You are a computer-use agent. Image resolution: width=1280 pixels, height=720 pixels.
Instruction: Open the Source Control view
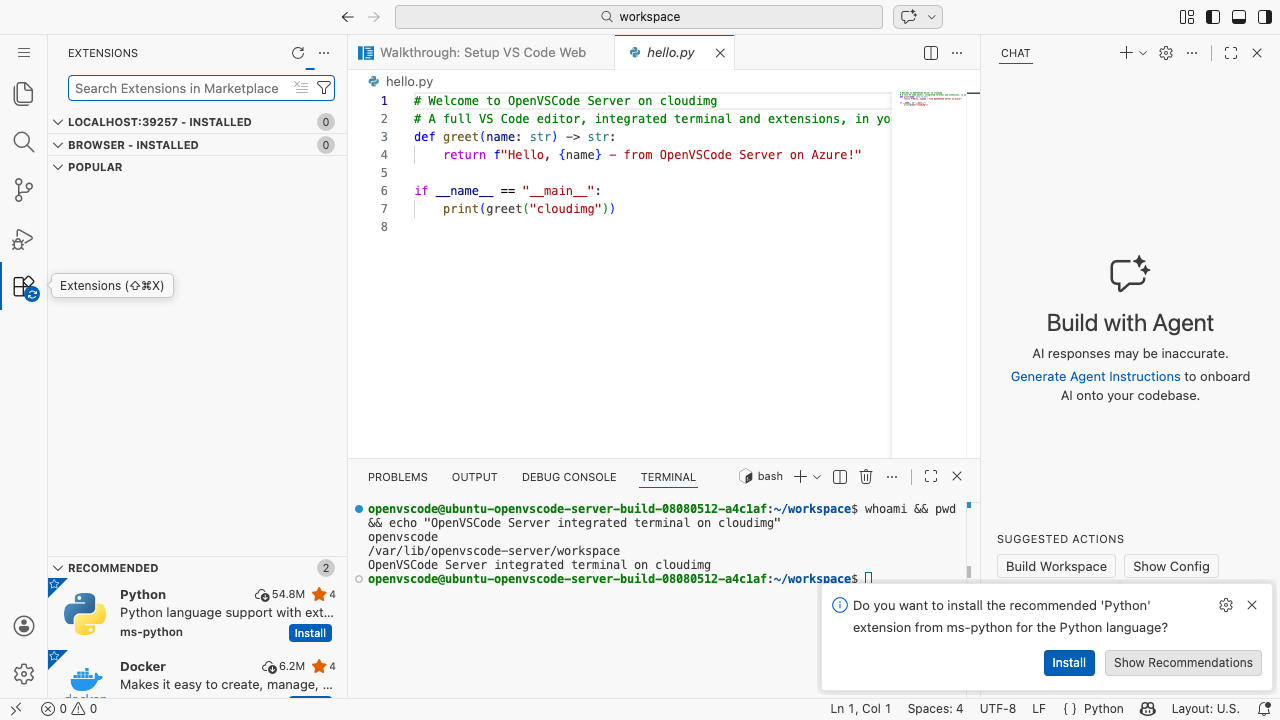(24, 190)
